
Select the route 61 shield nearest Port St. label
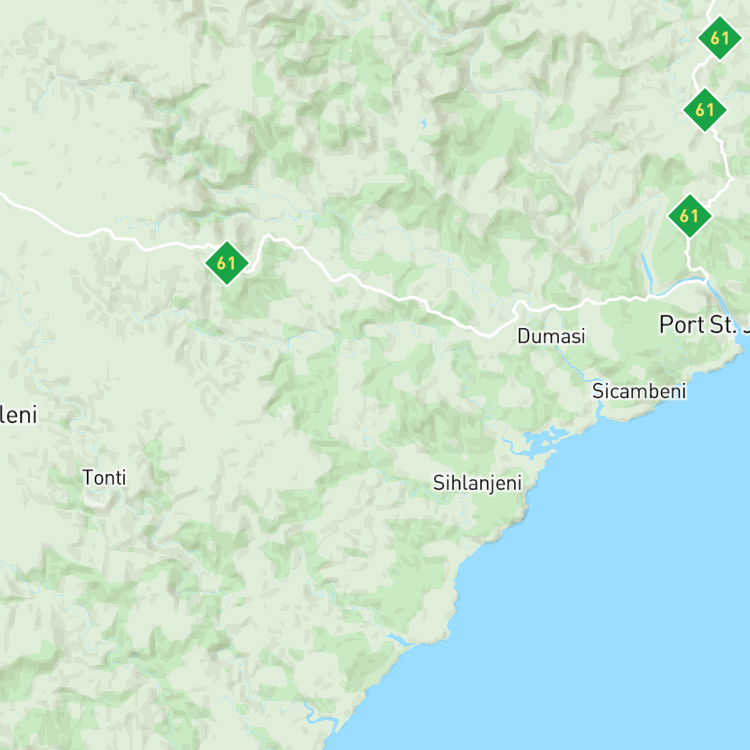(x=689, y=216)
